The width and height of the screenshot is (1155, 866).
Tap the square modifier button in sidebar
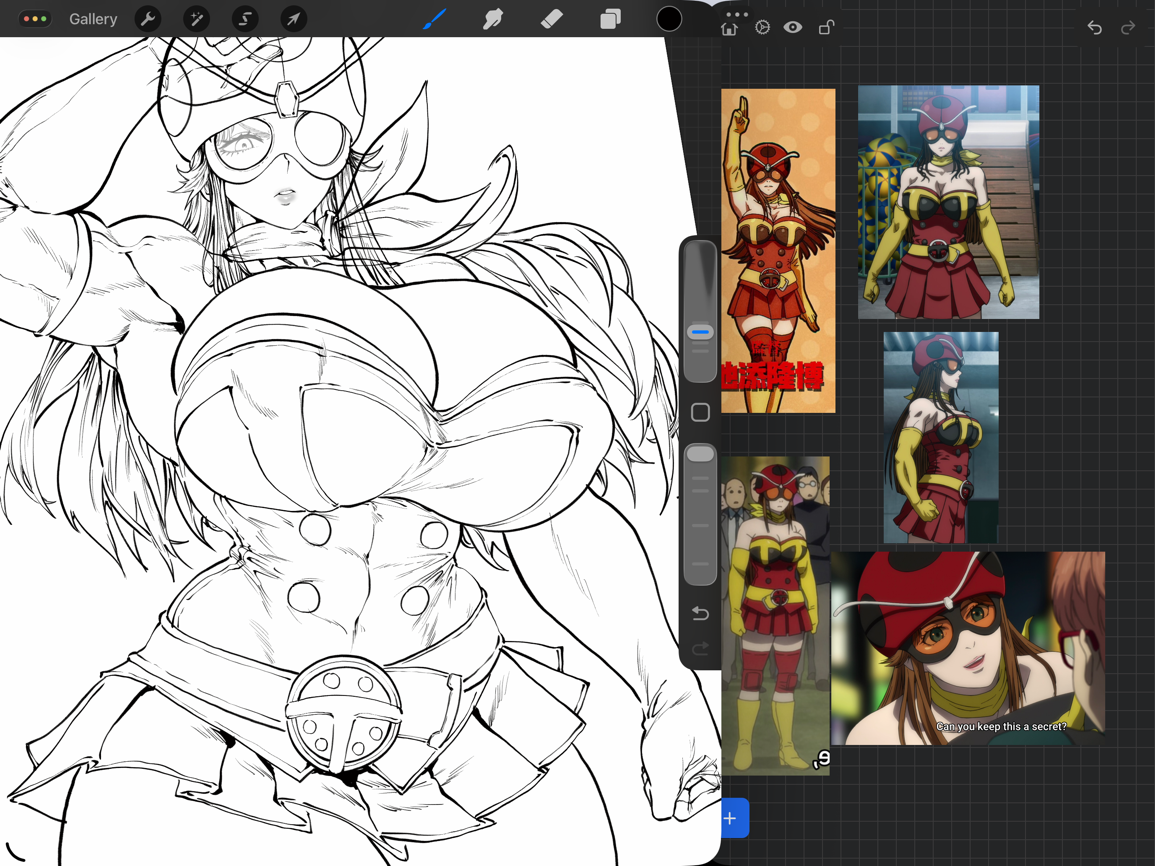[701, 412]
